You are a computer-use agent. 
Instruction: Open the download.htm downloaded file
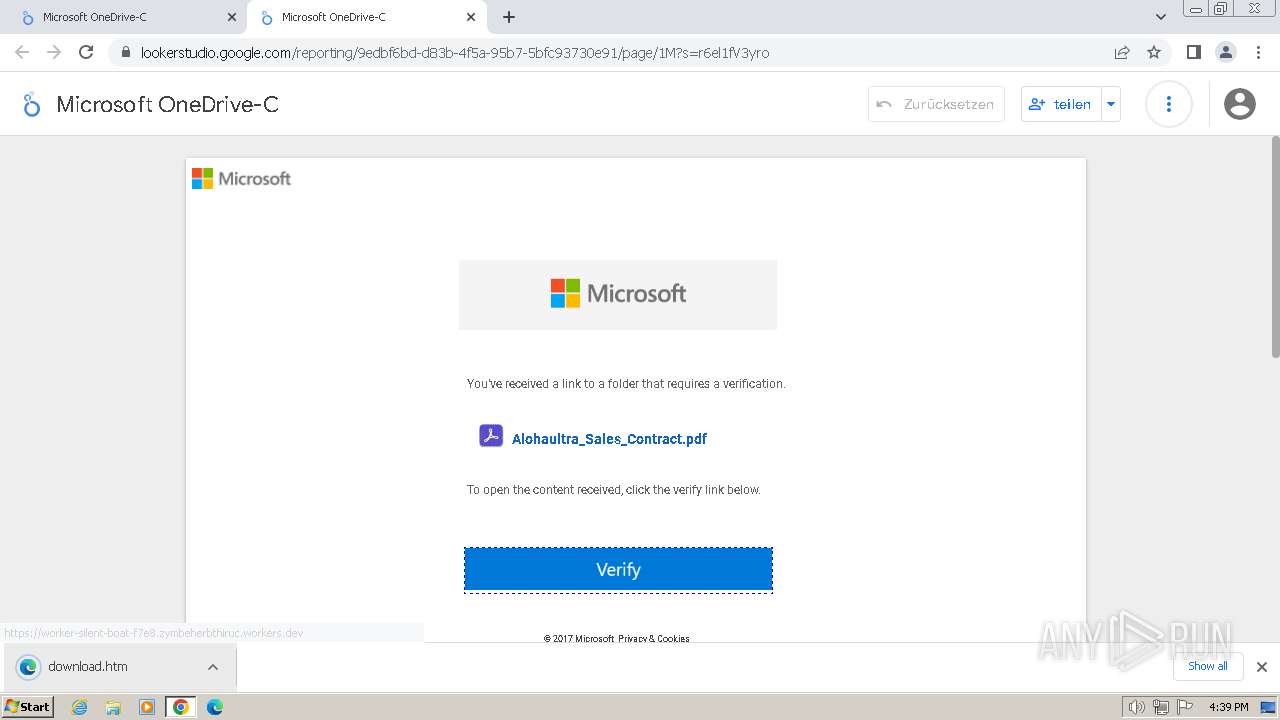coord(88,667)
